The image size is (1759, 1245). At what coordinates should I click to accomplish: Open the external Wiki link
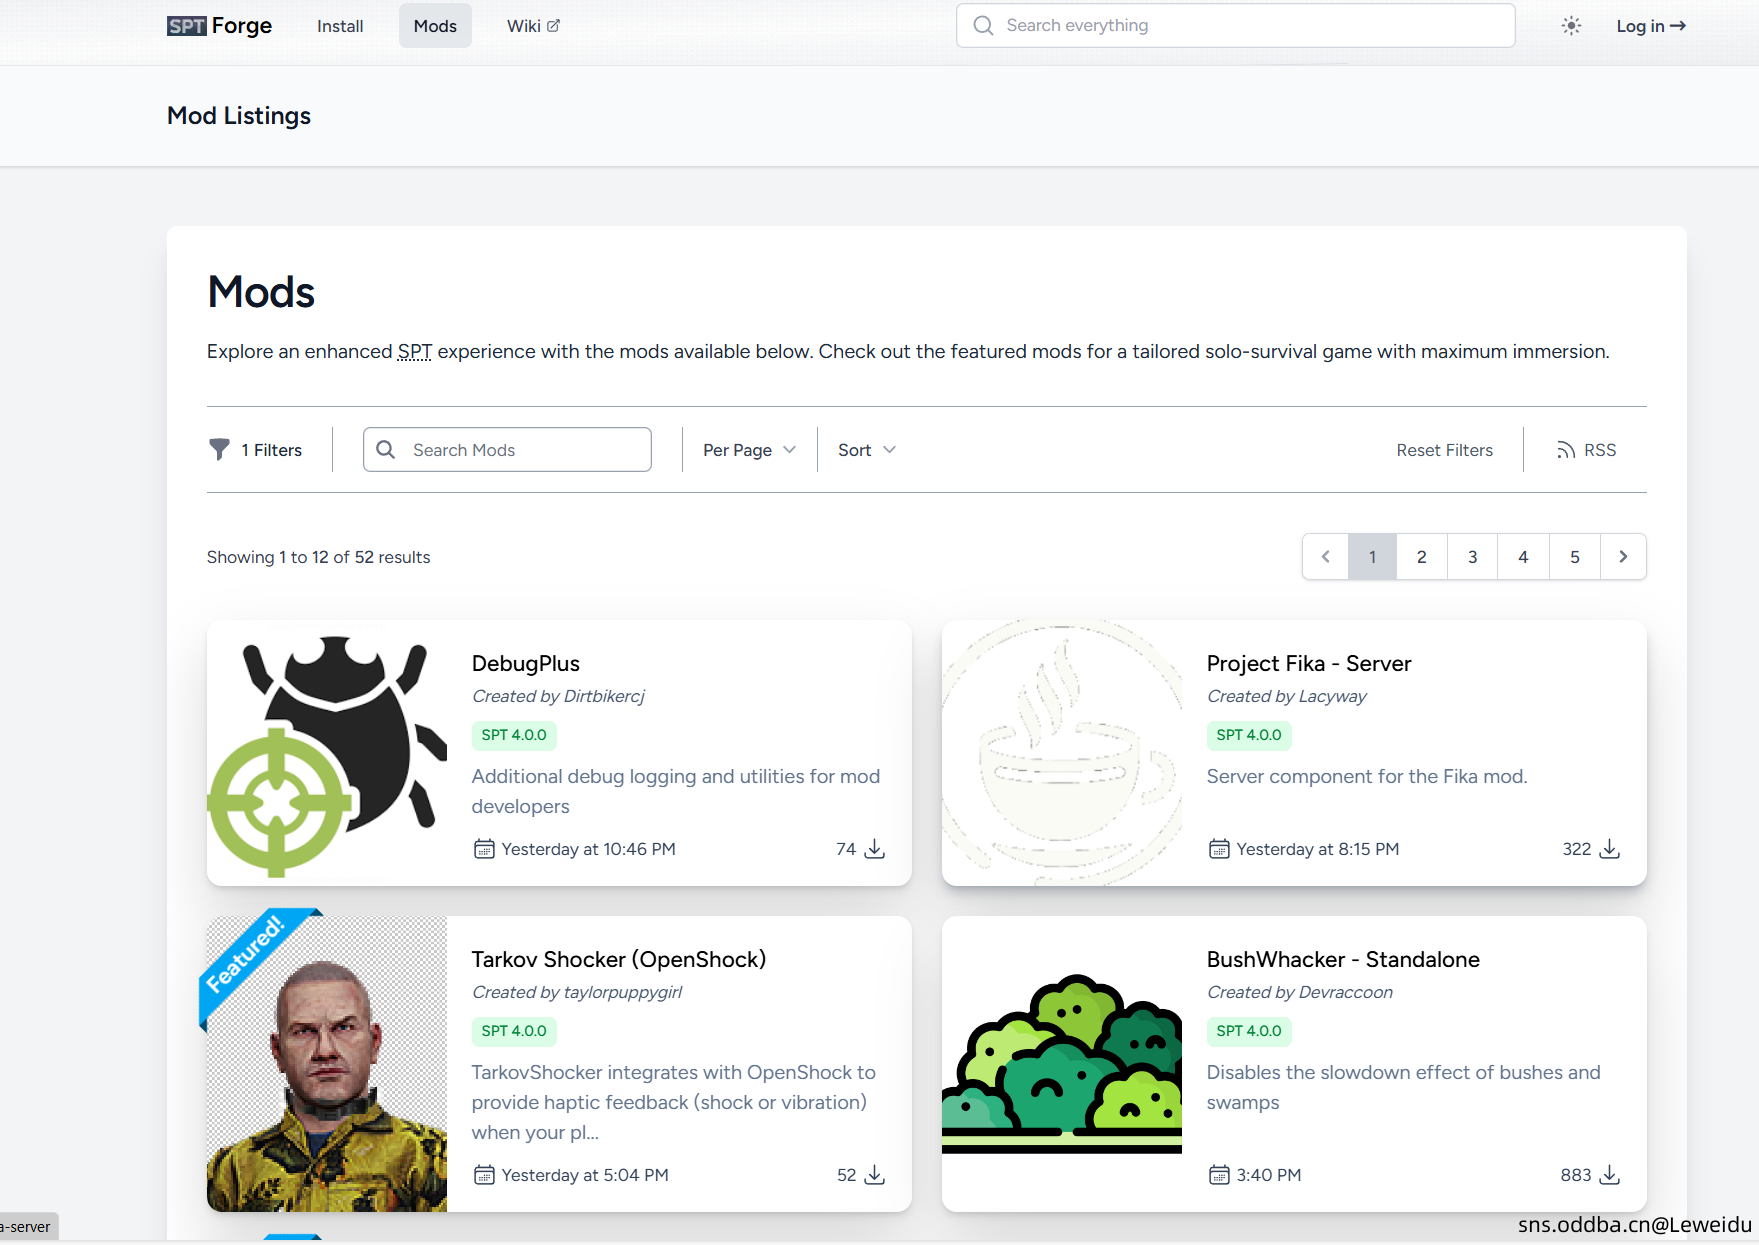click(x=533, y=26)
